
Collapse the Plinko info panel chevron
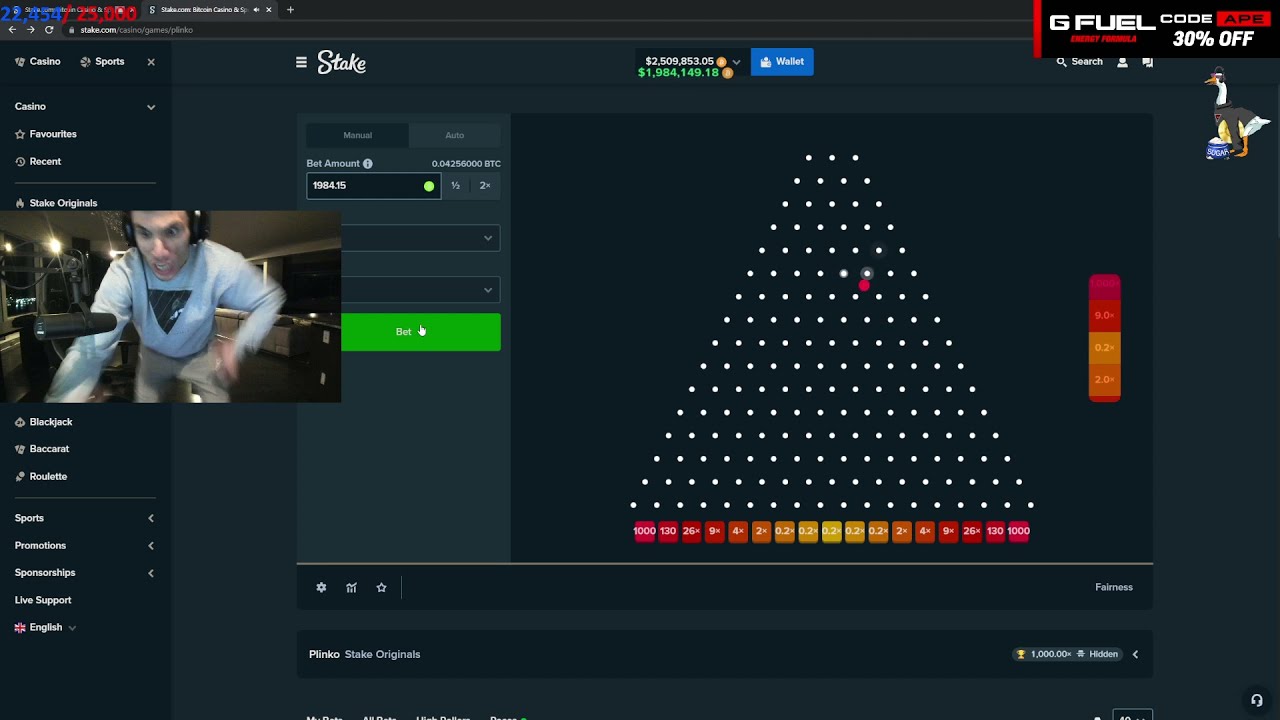pyautogui.click(x=1135, y=654)
